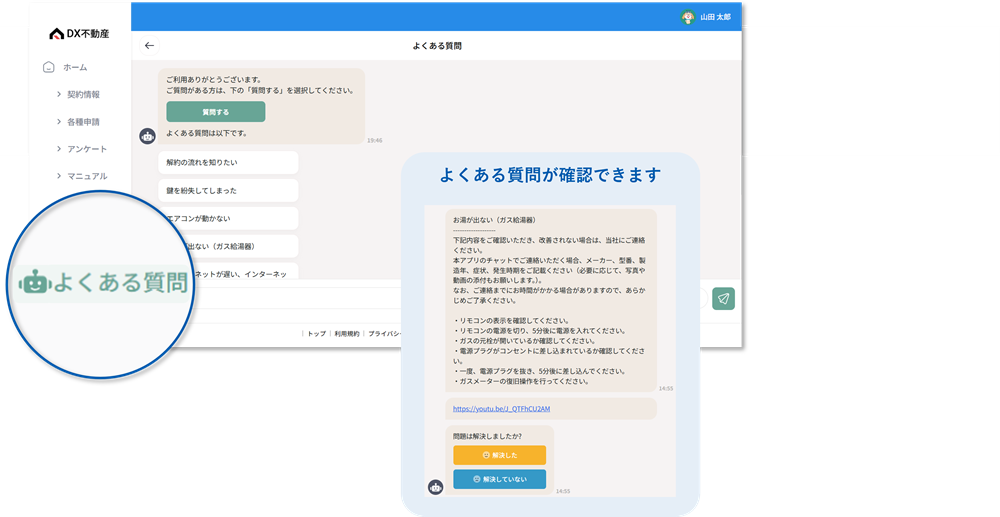Open the youtu.be video link
The width and height of the screenshot is (1000, 517).
pos(501,409)
